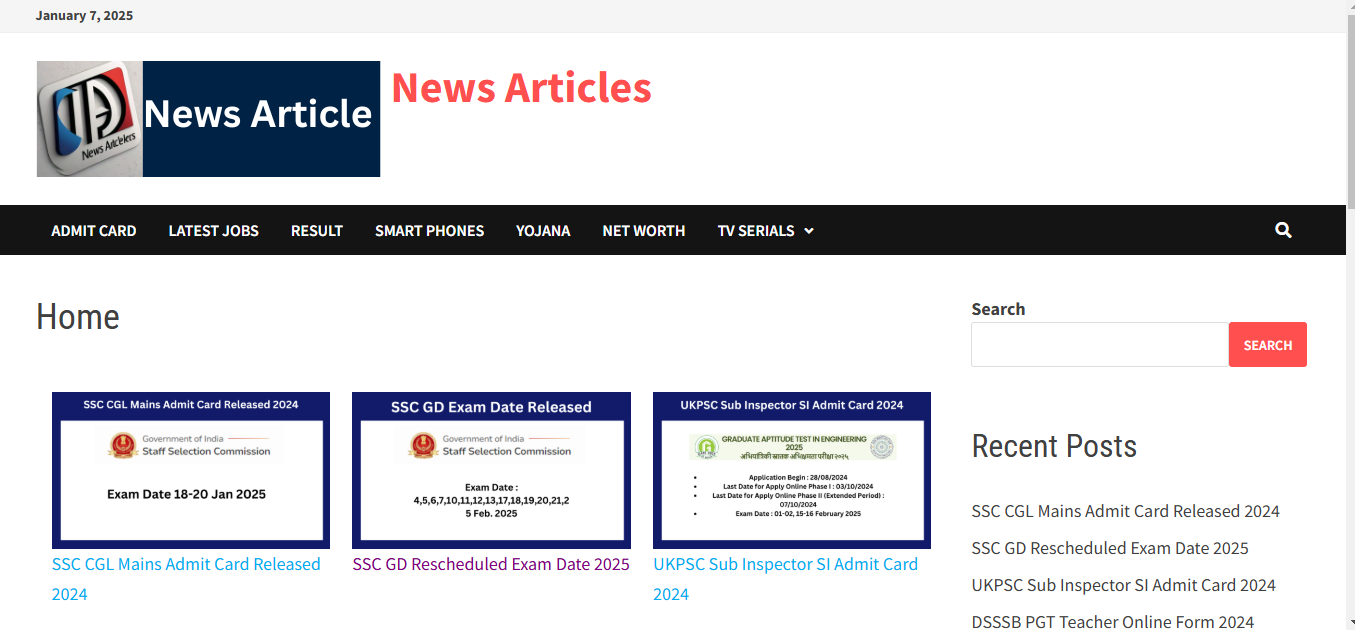Open article link SSC GD Rescheduled Exam Date 2025

click(491, 564)
